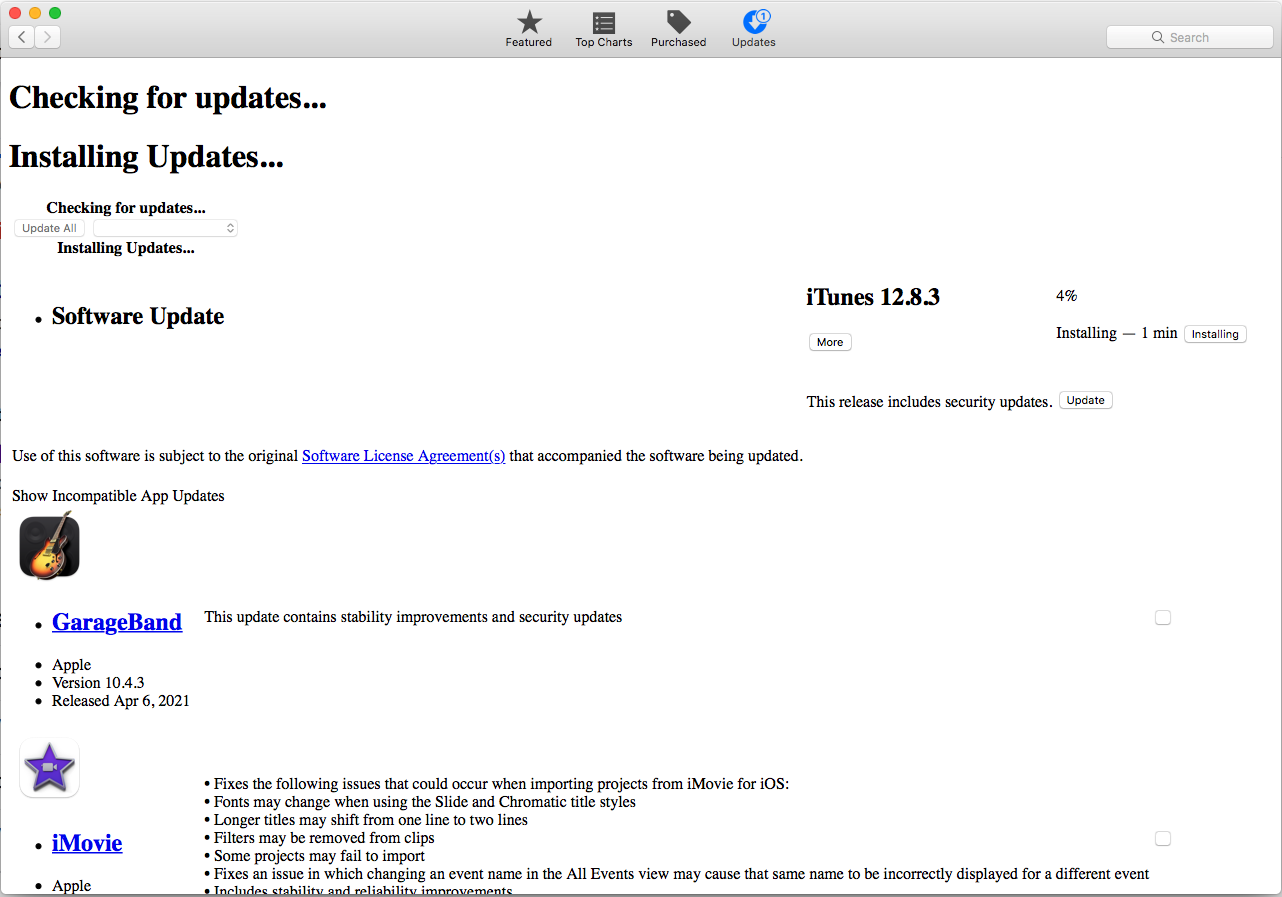Go back with the left arrow
Screen dimensions: 1282x897
(22, 37)
